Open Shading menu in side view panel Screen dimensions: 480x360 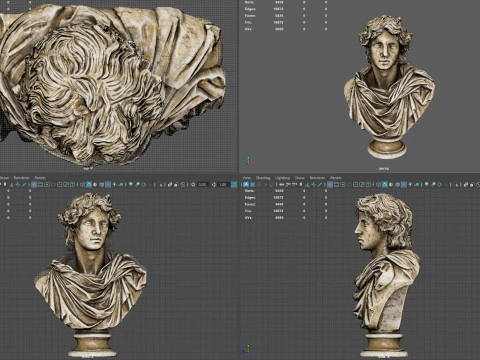(x=263, y=178)
